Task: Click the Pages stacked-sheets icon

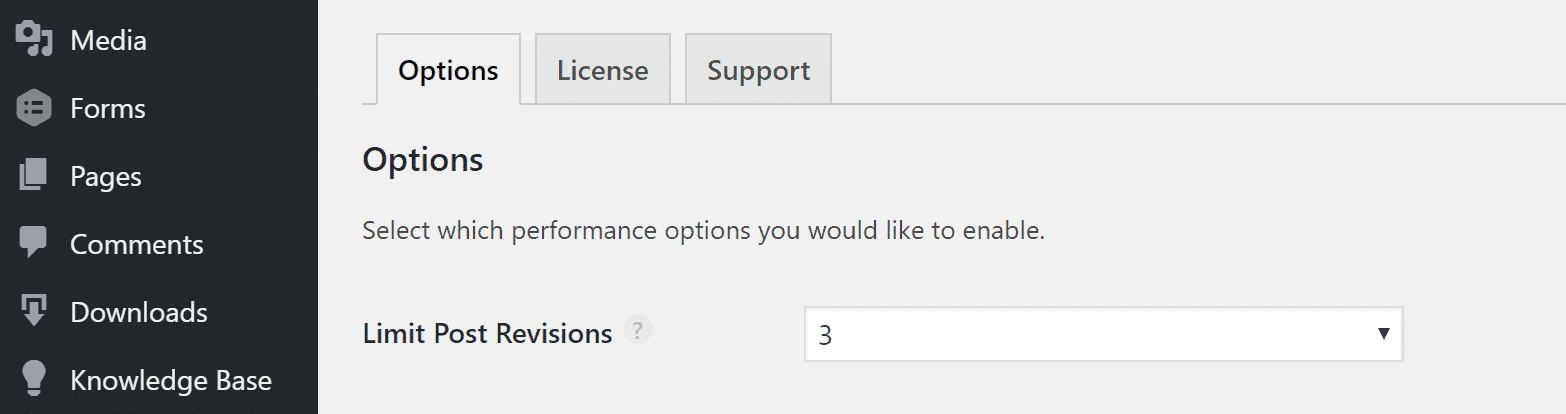Action: pos(34,176)
